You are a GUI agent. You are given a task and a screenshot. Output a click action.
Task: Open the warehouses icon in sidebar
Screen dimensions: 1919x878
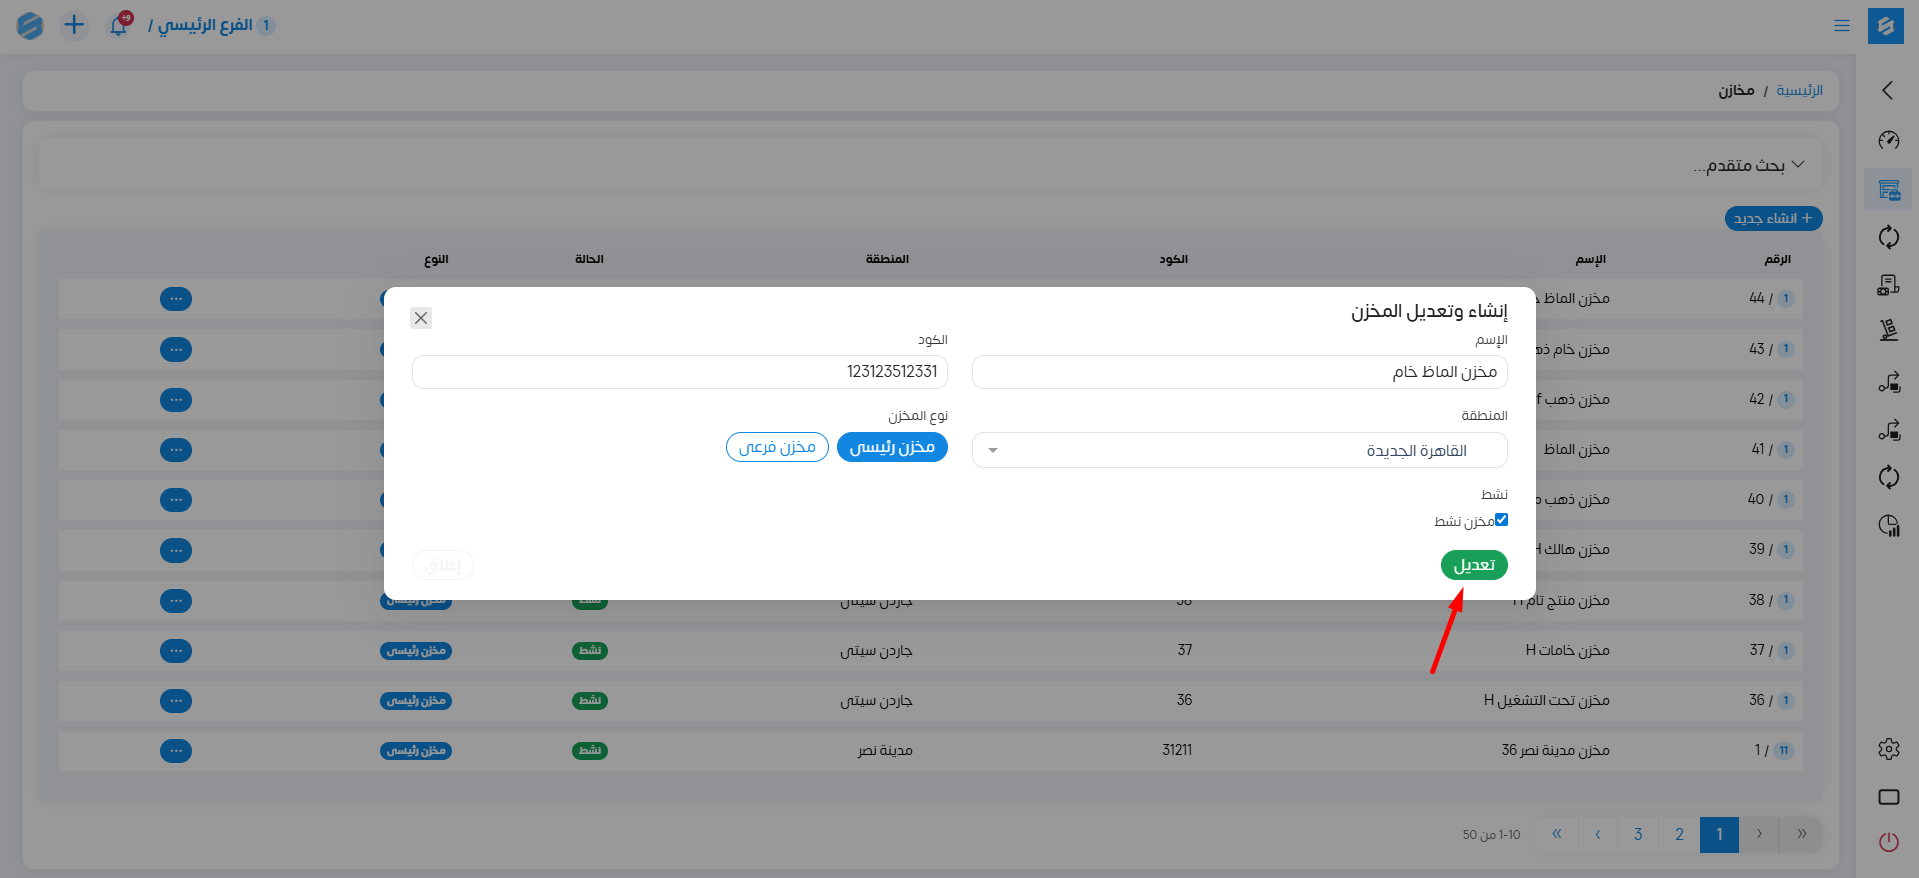click(1888, 189)
